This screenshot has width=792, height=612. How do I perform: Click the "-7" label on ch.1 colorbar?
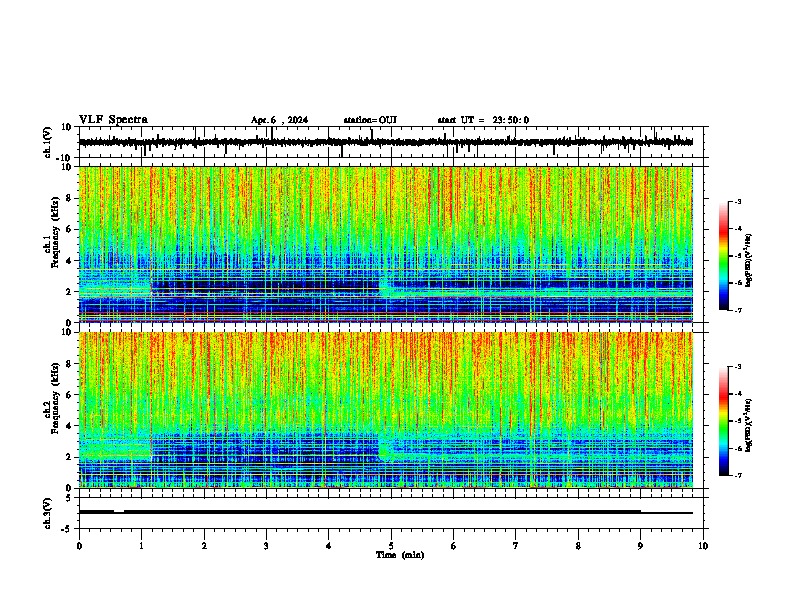click(737, 310)
